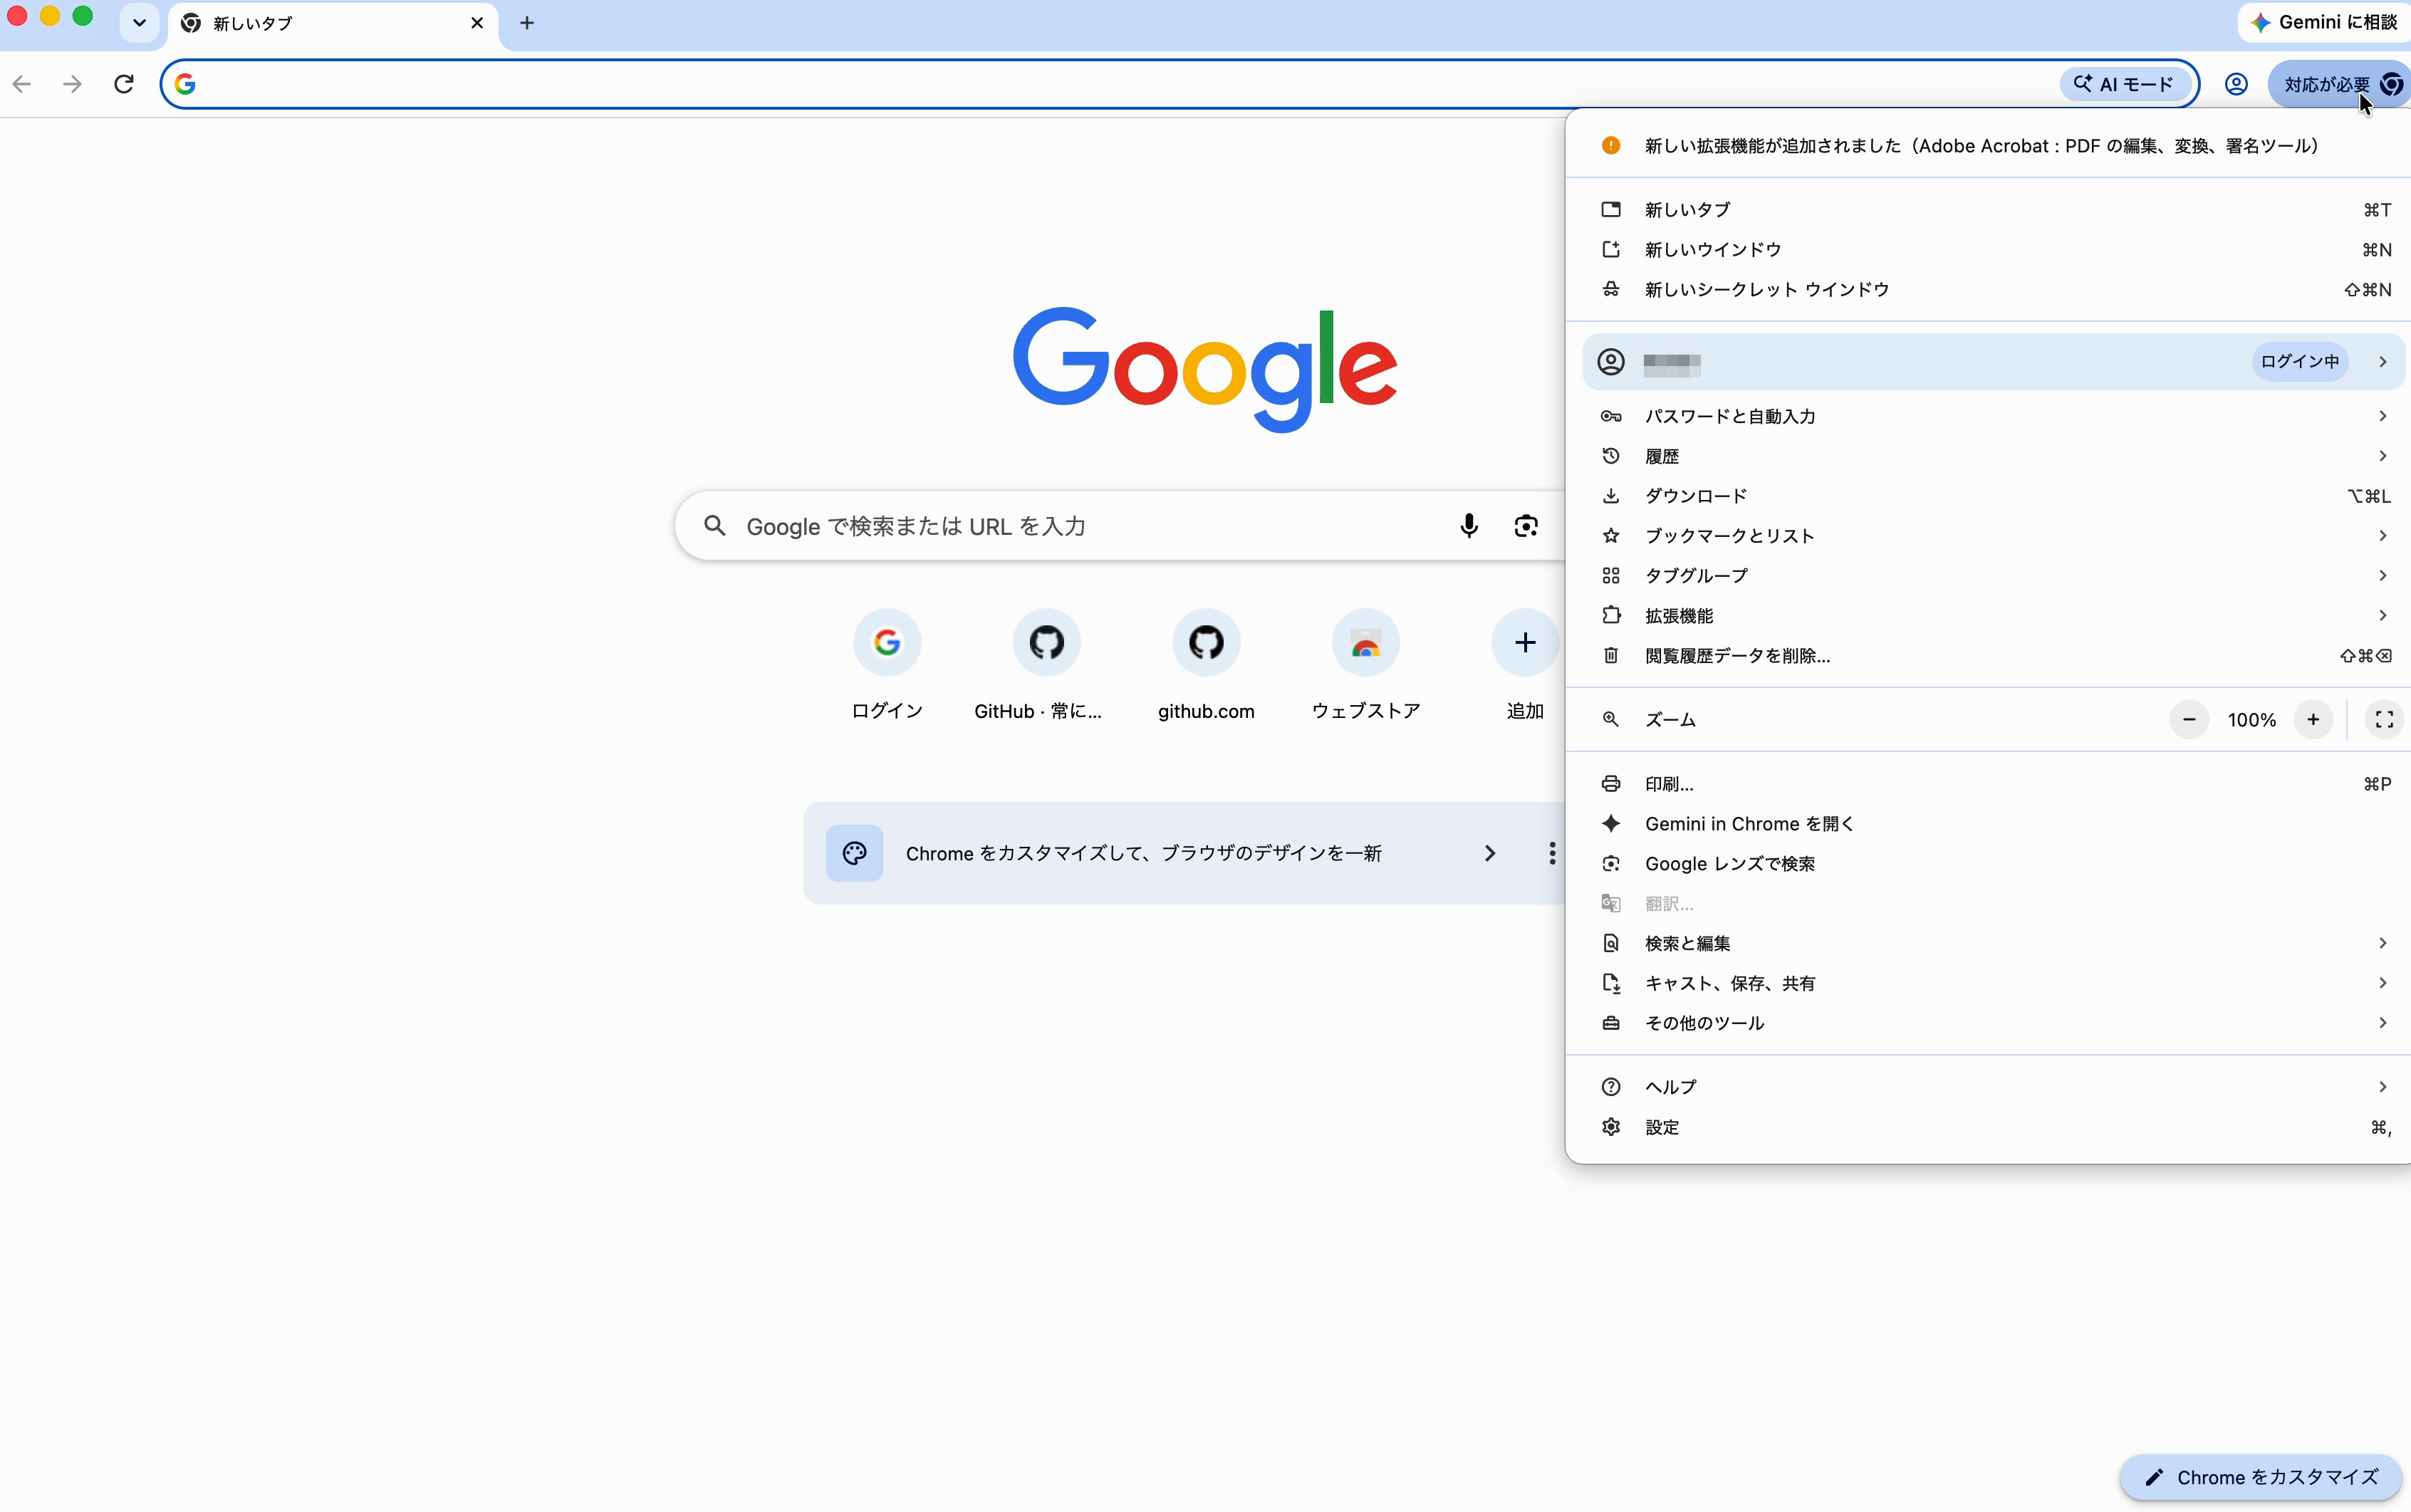Reload the current page
The image size is (2411, 1512).
pos(124,84)
